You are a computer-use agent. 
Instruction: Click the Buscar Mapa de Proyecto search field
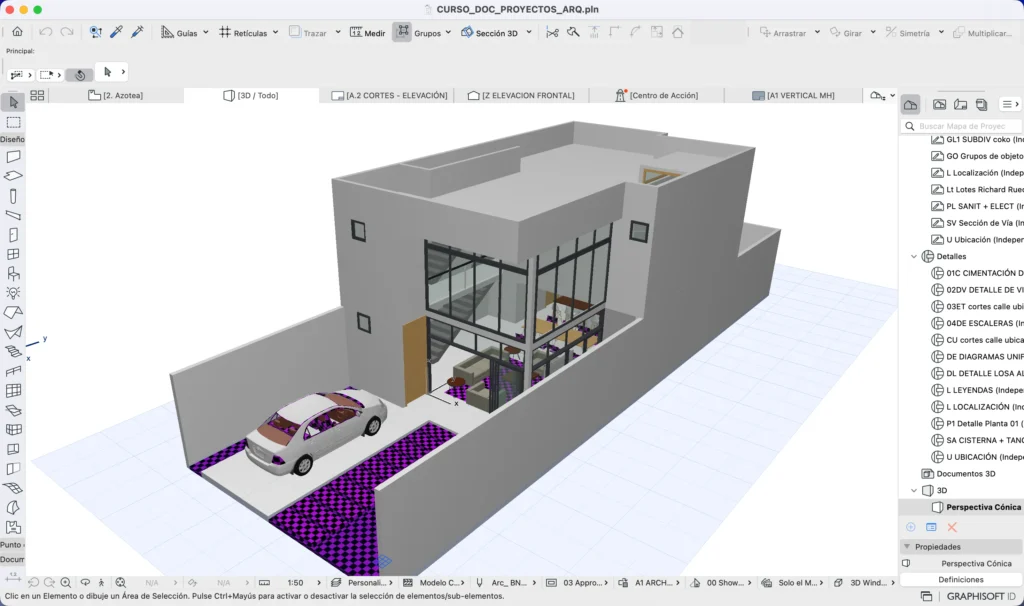(x=961, y=126)
